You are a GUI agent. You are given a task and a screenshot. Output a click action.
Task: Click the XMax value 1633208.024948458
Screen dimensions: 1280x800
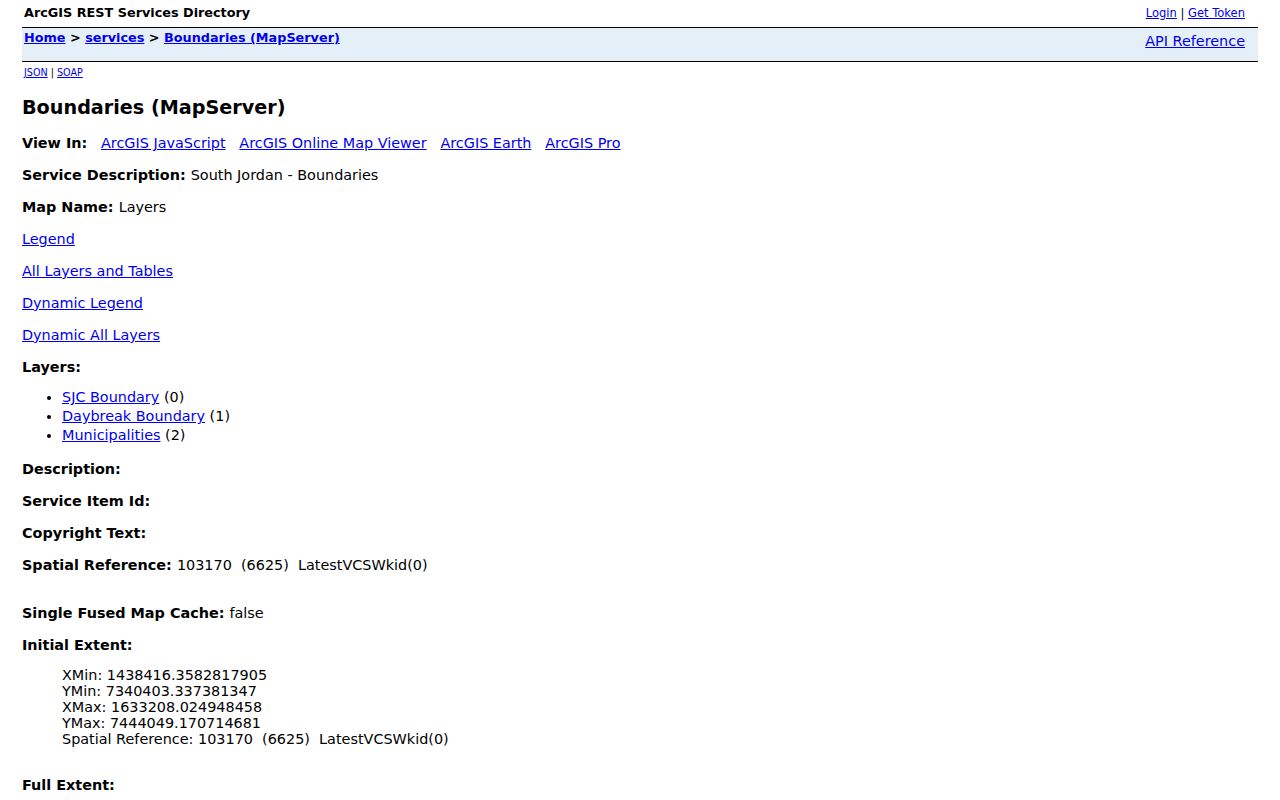pyautogui.click(x=186, y=707)
